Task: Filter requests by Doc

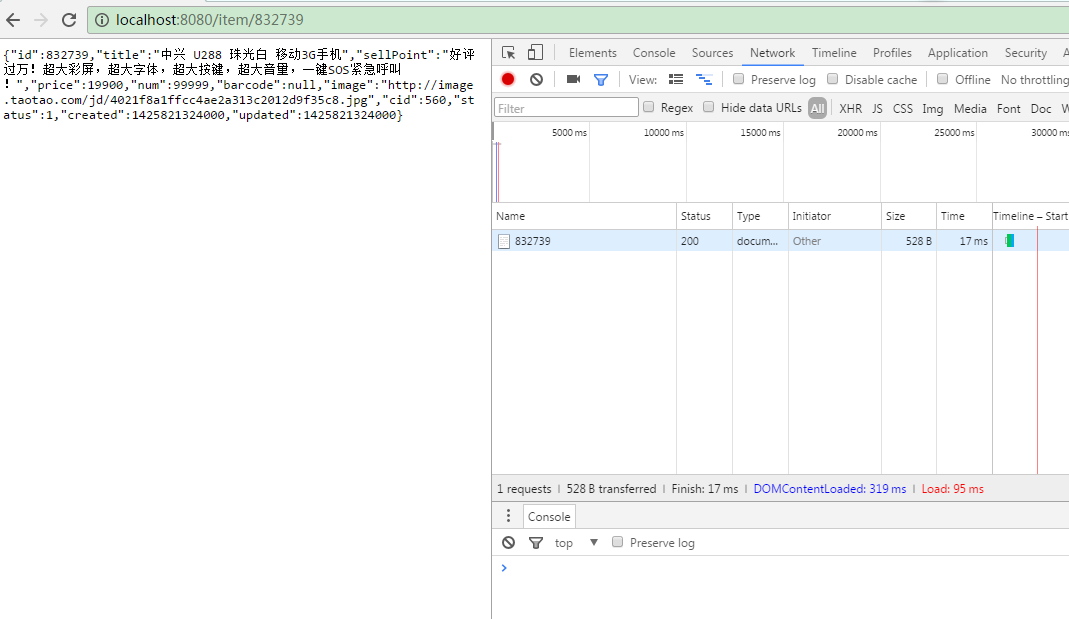Action: pos(1040,108)
